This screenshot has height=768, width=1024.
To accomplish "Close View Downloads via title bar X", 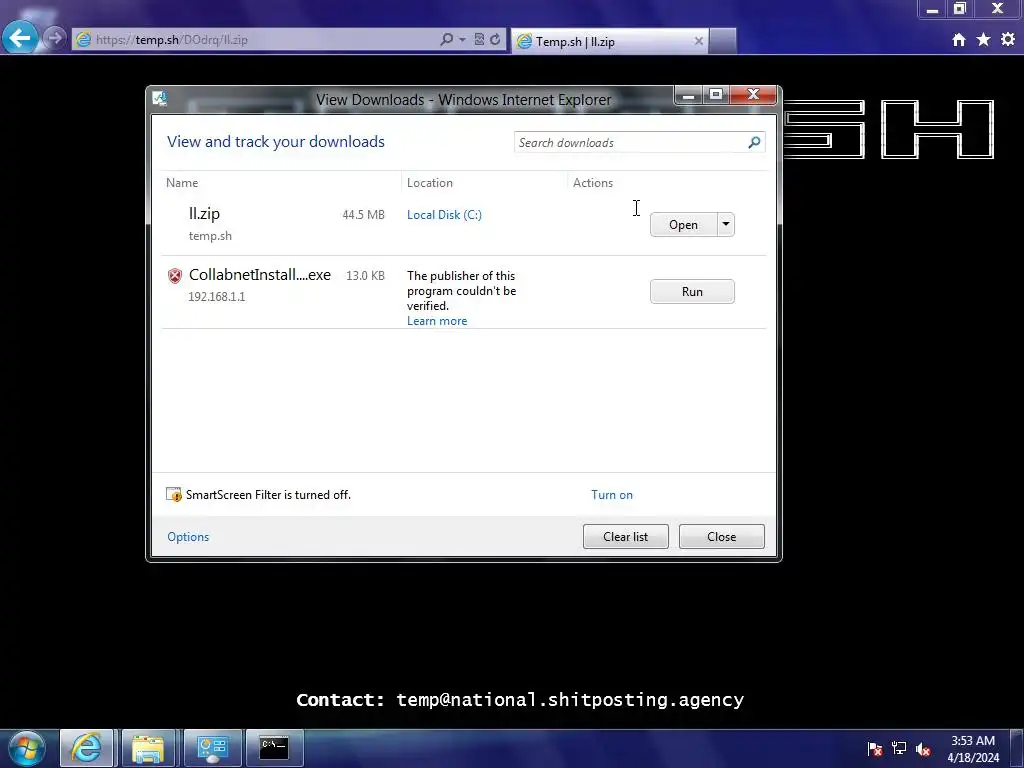I will click(753, 95).
